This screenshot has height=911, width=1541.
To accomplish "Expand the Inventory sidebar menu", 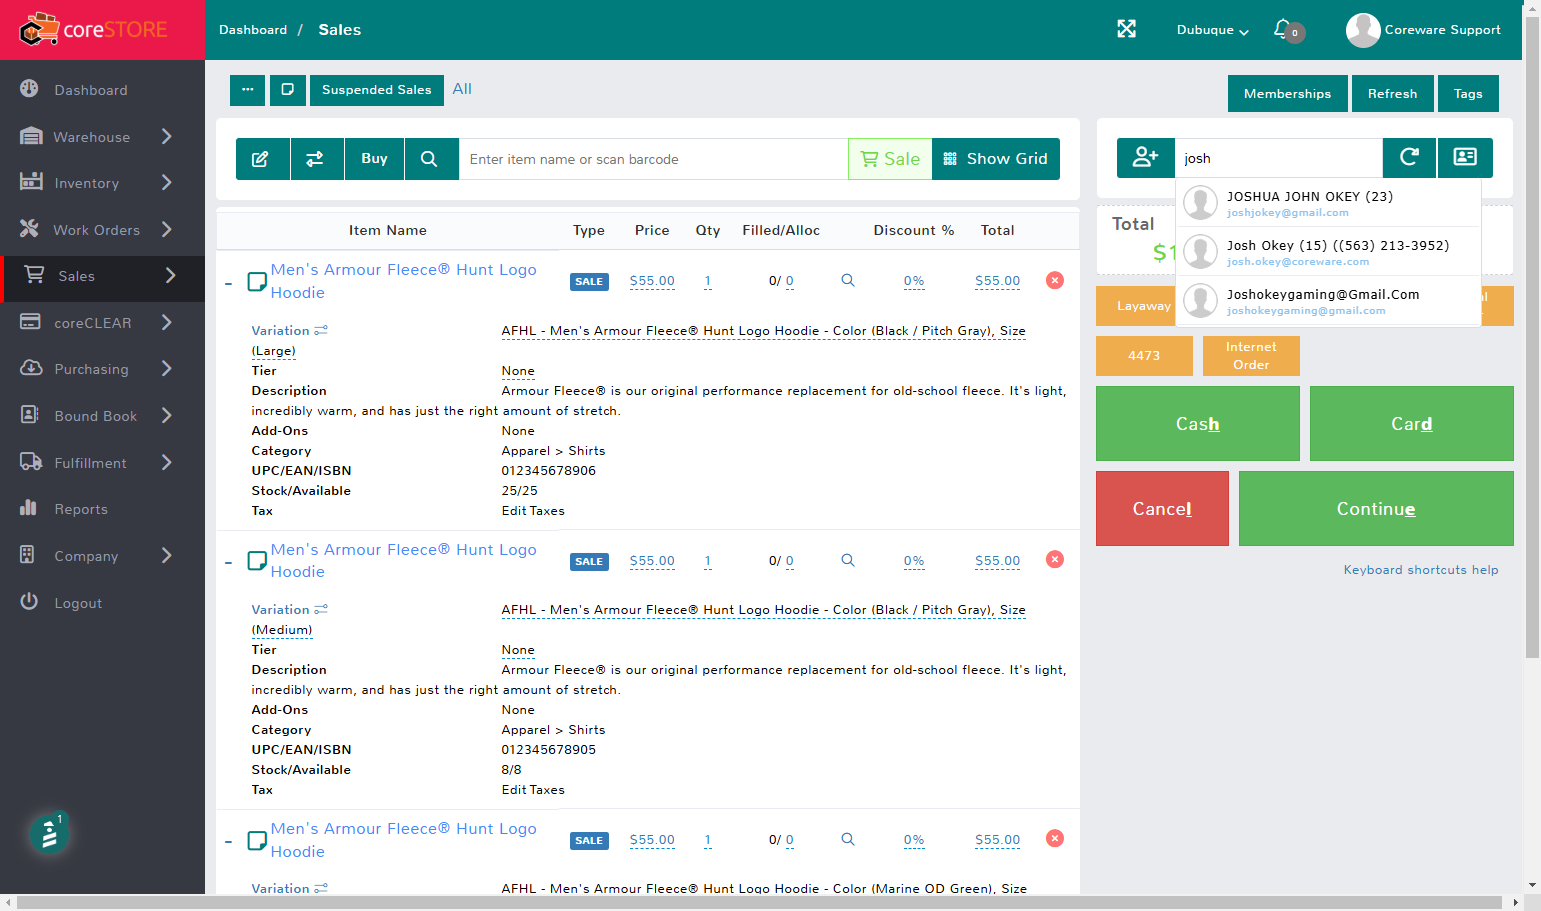I will point(102,183).
